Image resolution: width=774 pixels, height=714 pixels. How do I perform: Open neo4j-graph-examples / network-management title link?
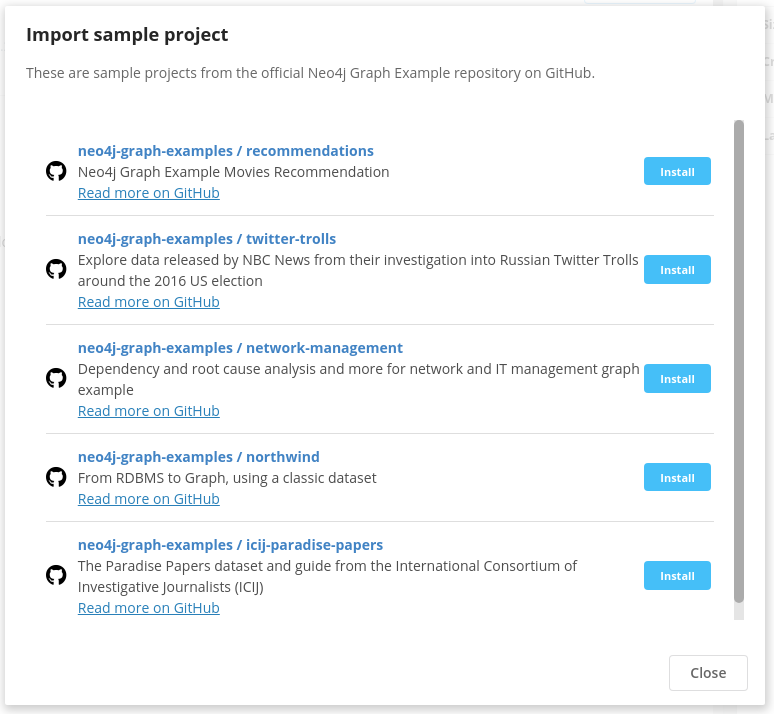coord(240,348)
